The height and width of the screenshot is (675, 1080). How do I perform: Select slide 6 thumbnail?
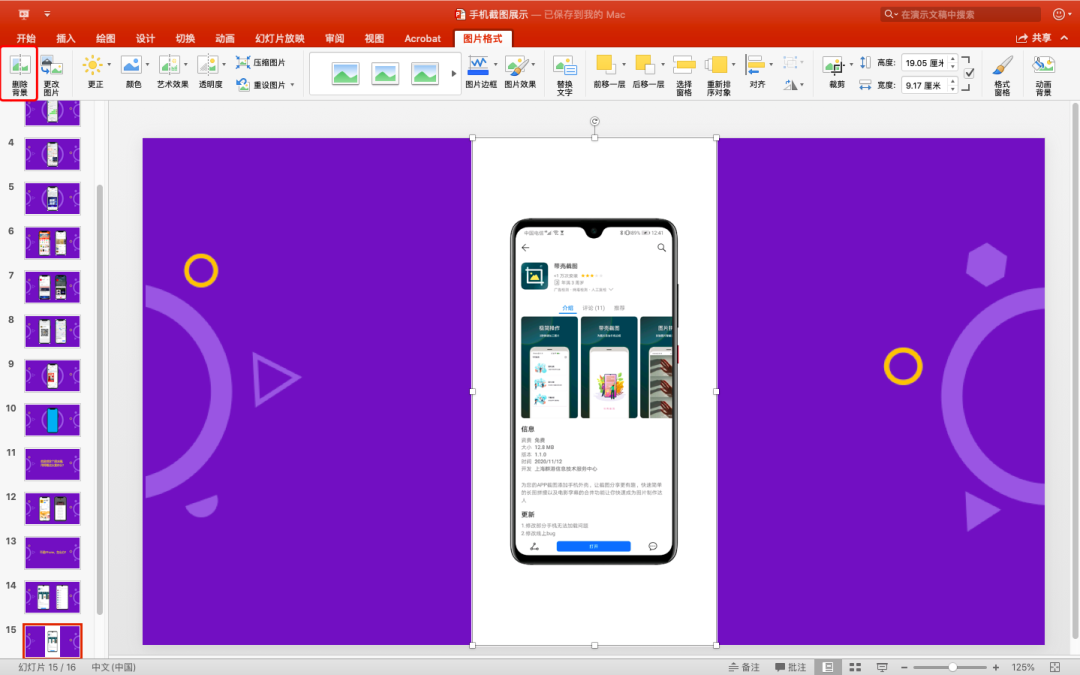coord(52,242)
